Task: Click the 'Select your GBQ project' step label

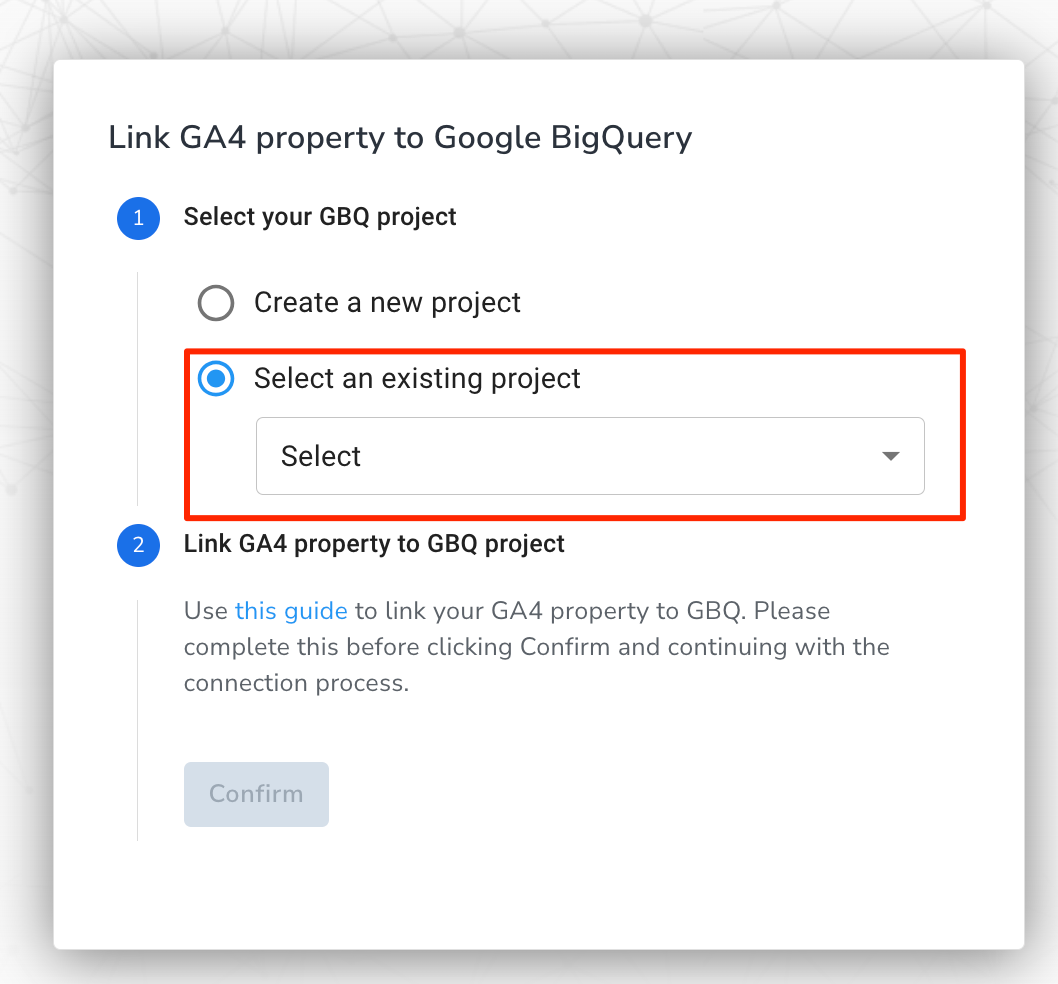Action: (x=319, y=217)
